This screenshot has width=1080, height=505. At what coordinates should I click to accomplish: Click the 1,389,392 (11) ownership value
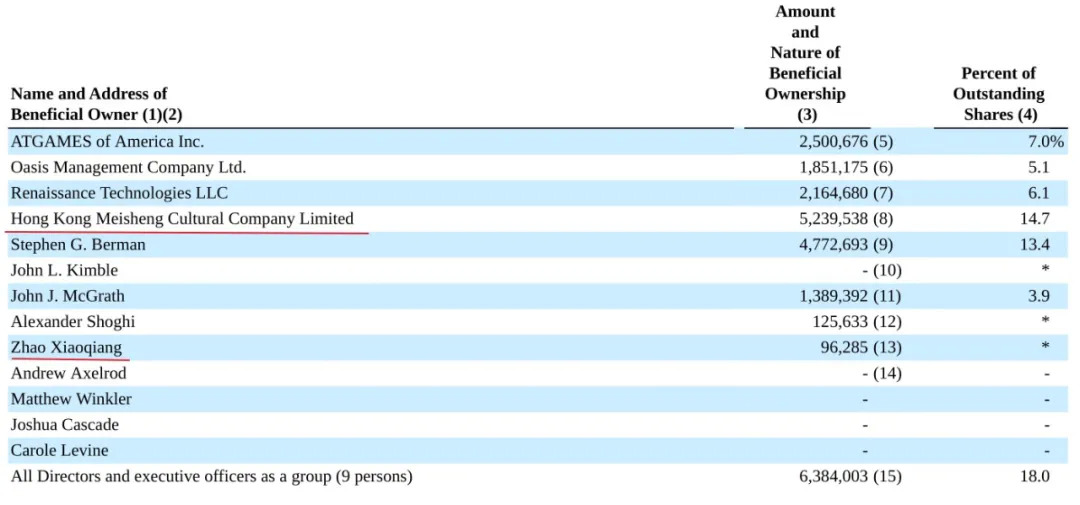coord(850,296)
